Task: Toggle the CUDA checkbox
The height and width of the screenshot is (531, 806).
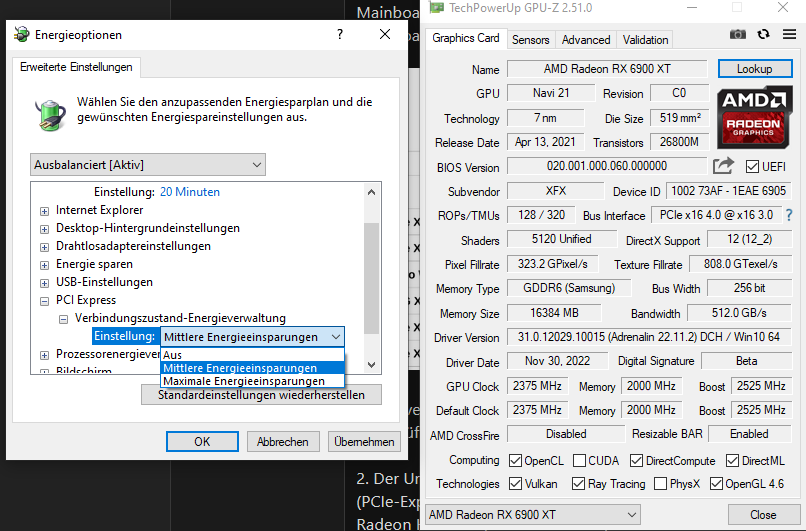Action: pos(579,461)
